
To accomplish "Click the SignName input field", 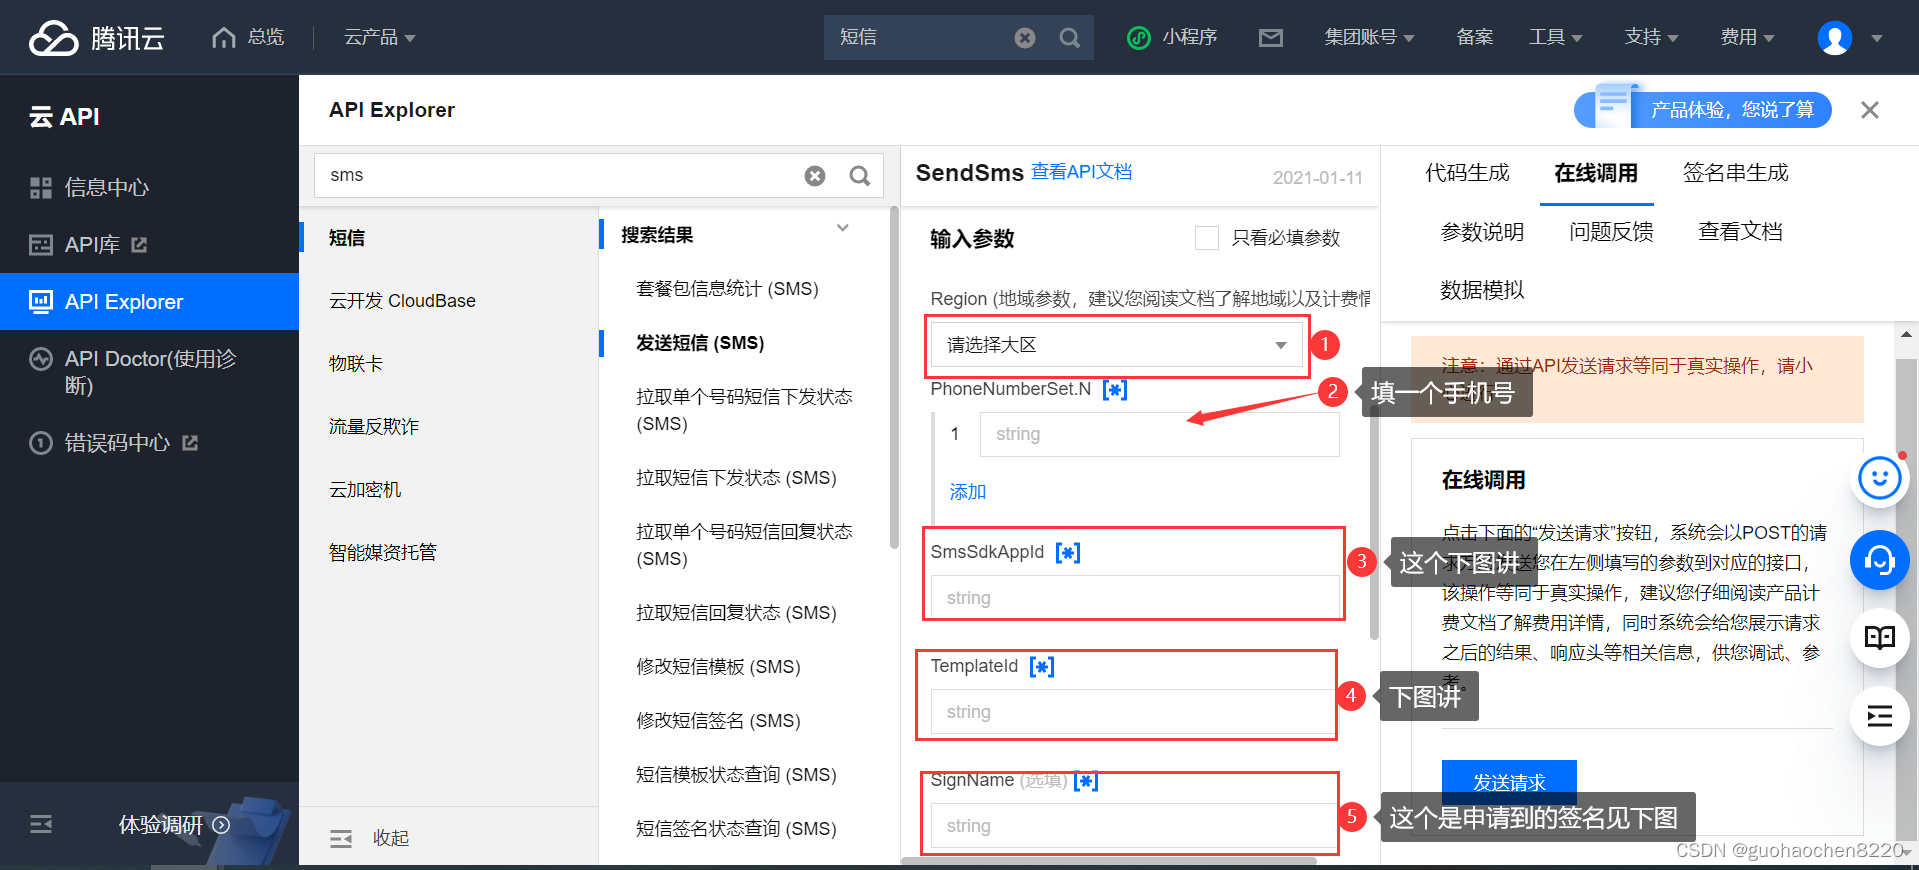I will pos(1135,826).
